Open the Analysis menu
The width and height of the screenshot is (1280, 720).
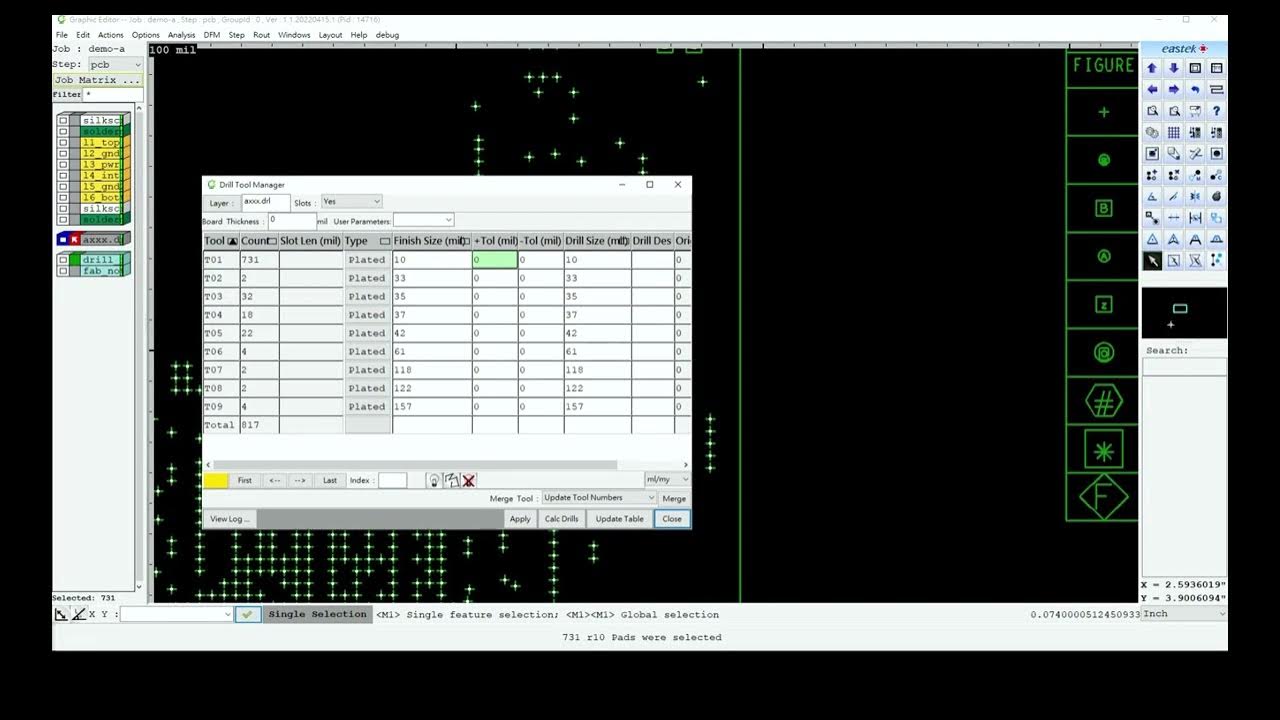point(181,35)
